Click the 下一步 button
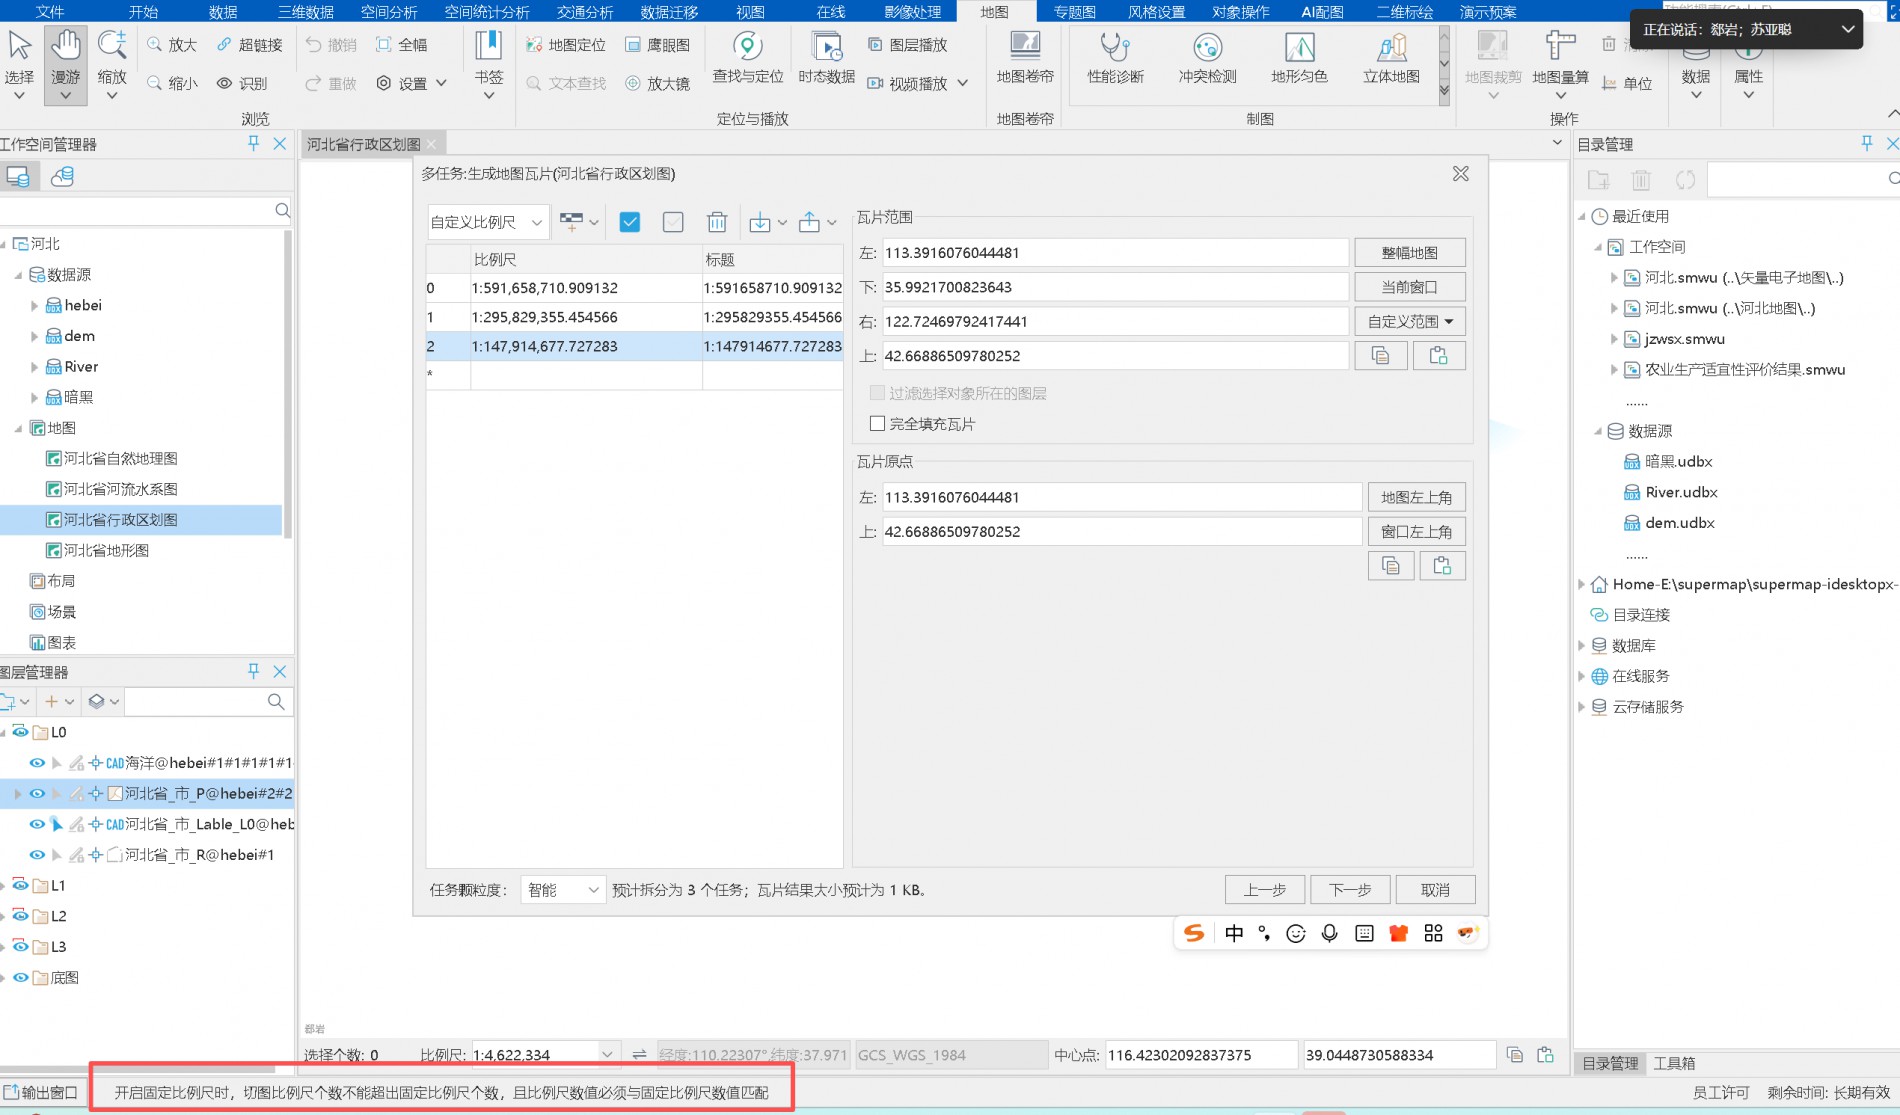1900x1115 pixels. coord(1350,890)
